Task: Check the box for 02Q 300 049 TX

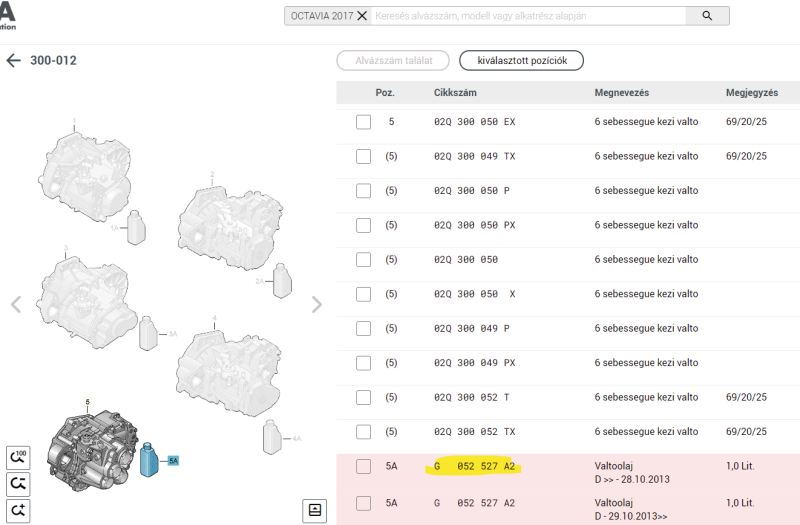Action: 363,156
